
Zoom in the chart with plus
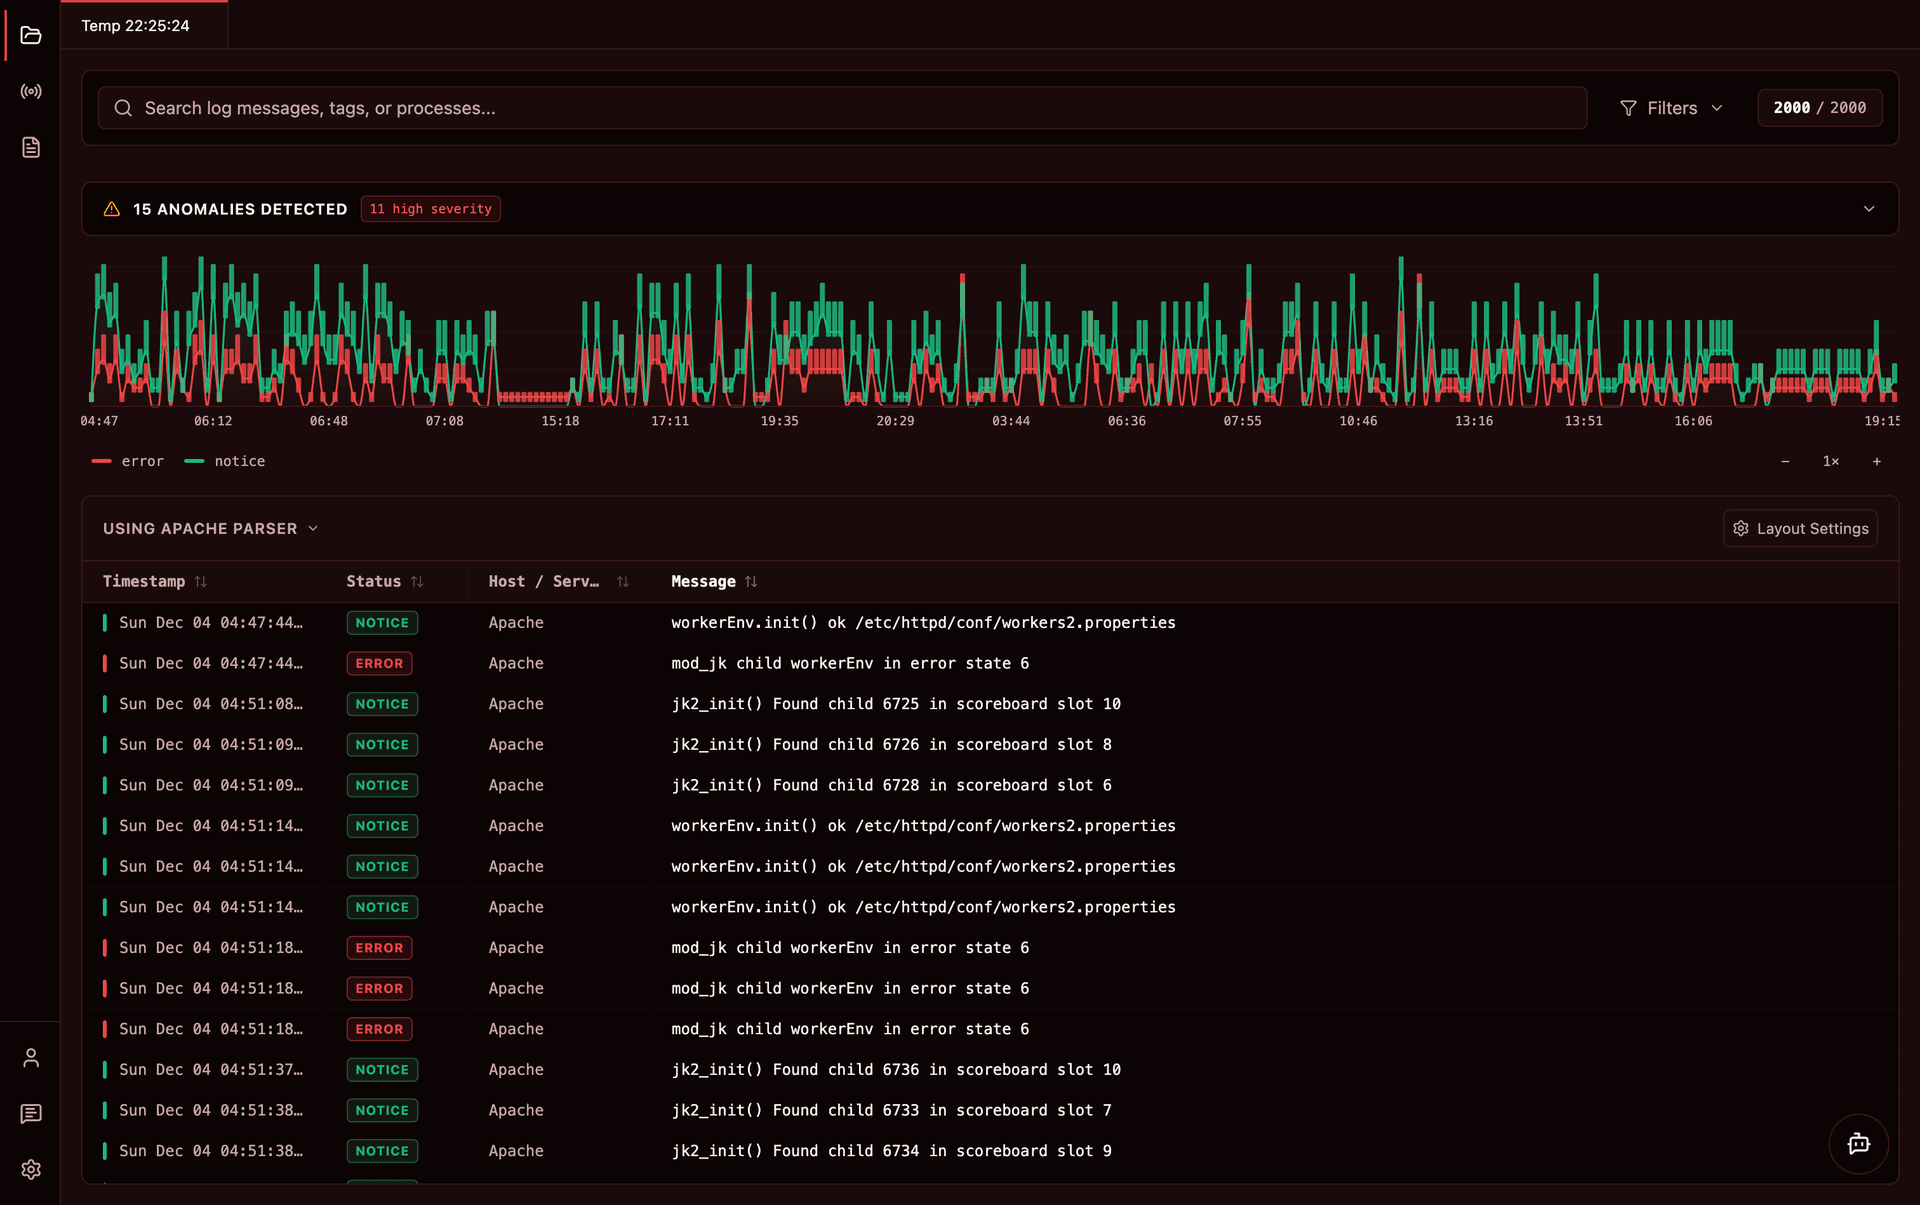(x=1877, y=461)
